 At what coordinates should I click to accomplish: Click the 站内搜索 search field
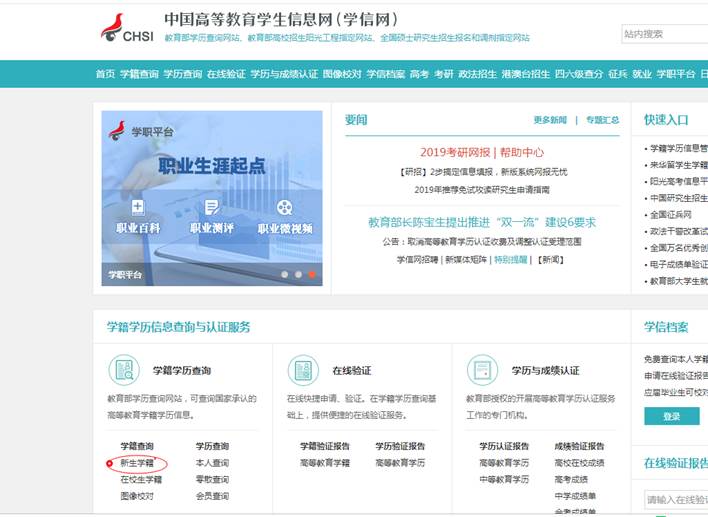tap(664, 34)
